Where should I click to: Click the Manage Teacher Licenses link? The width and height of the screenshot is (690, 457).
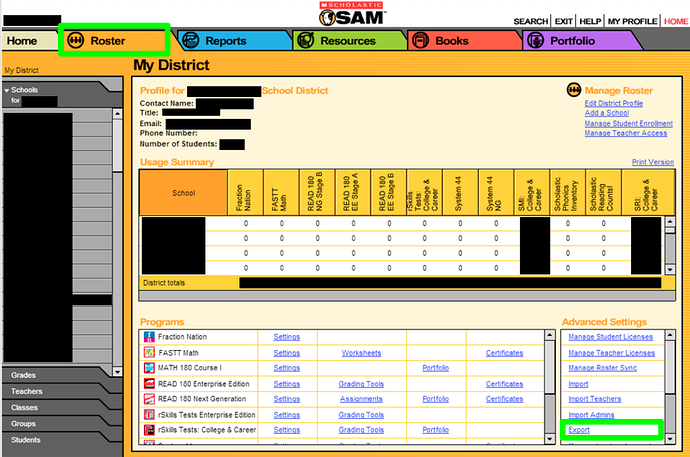611,353
